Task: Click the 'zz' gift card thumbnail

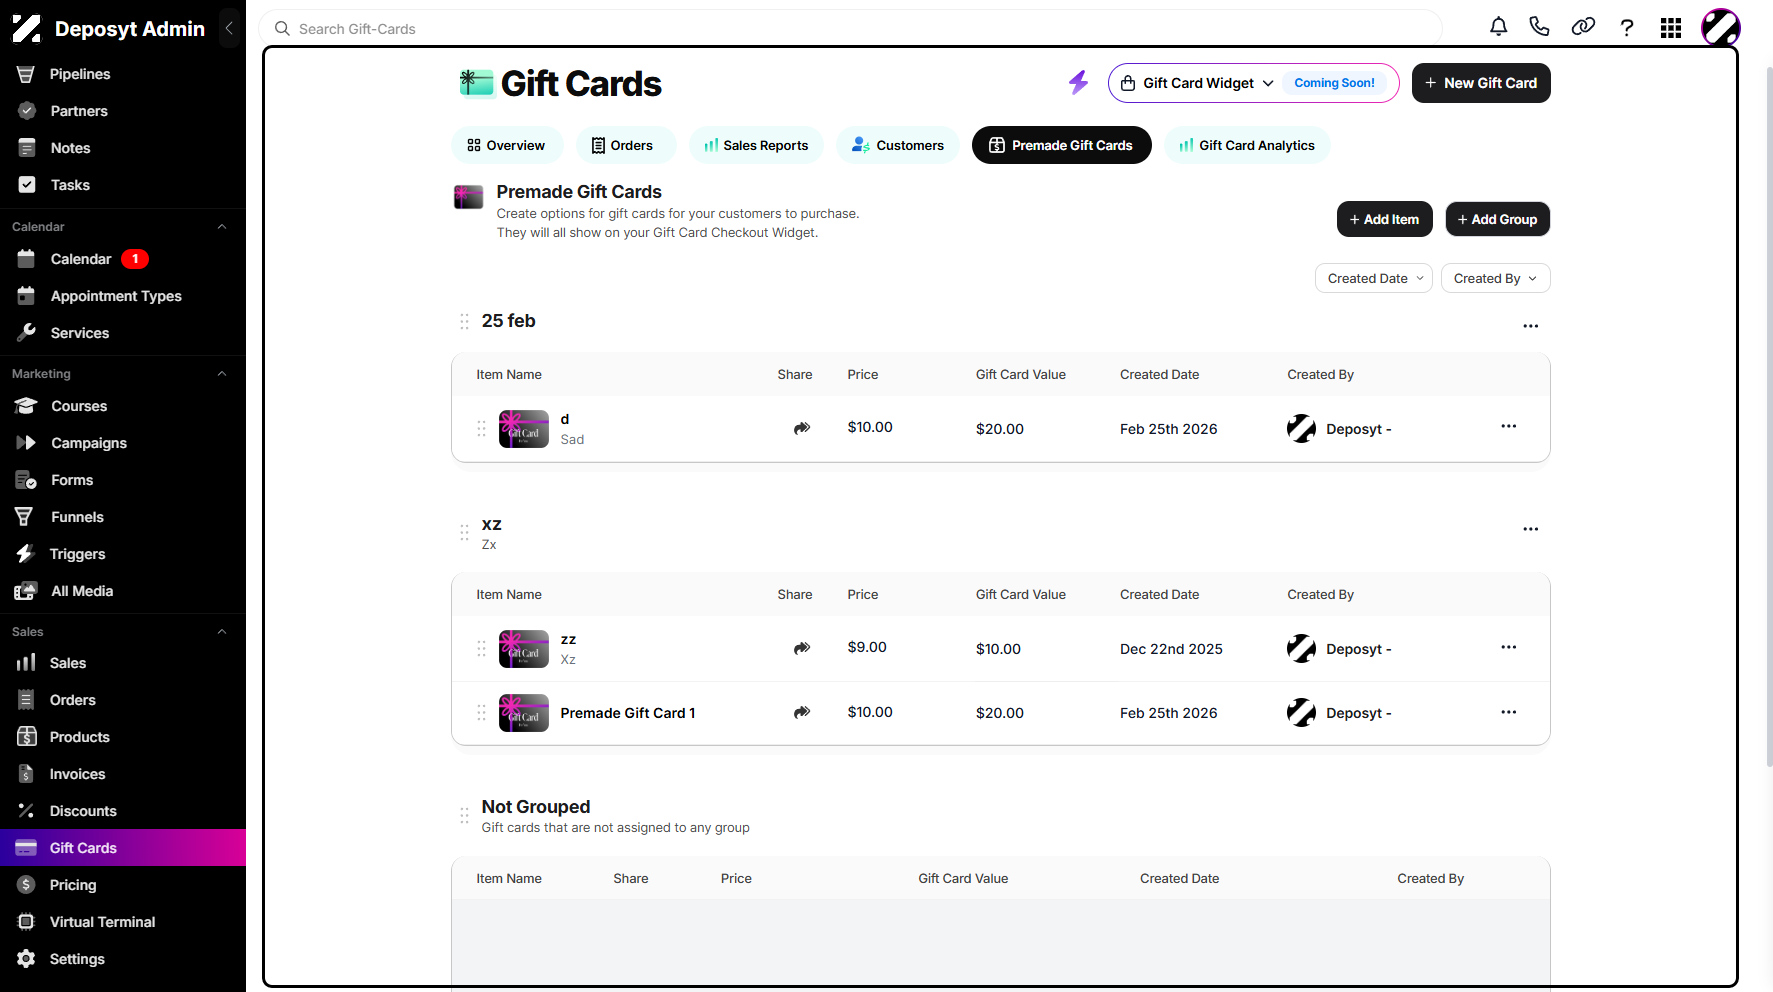Action: point(524,649)
